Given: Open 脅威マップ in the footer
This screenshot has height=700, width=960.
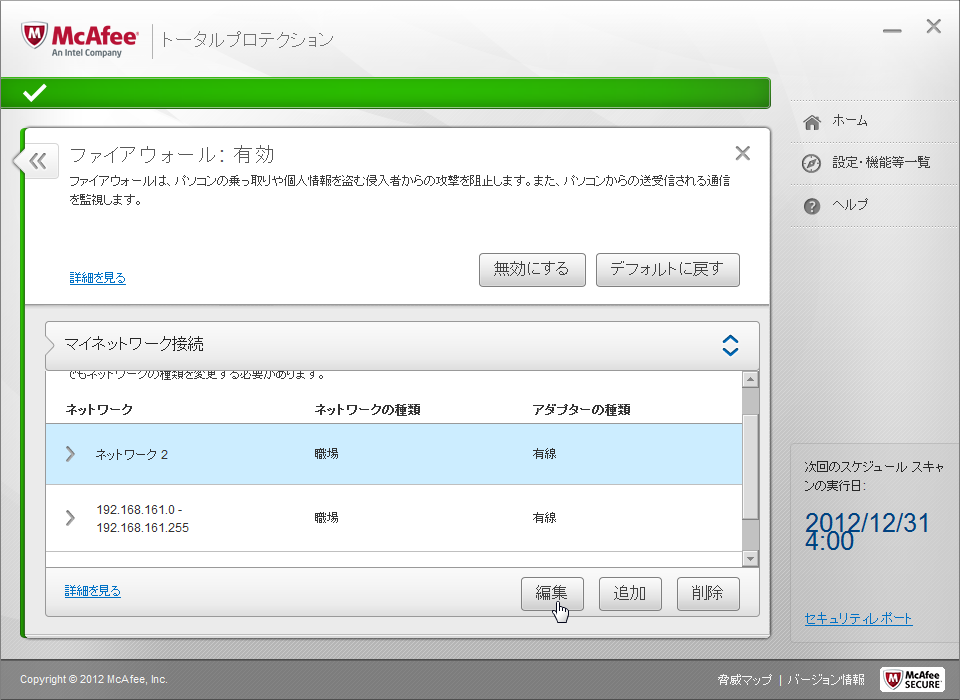Looking at the screenshot, I should point(744,679).
